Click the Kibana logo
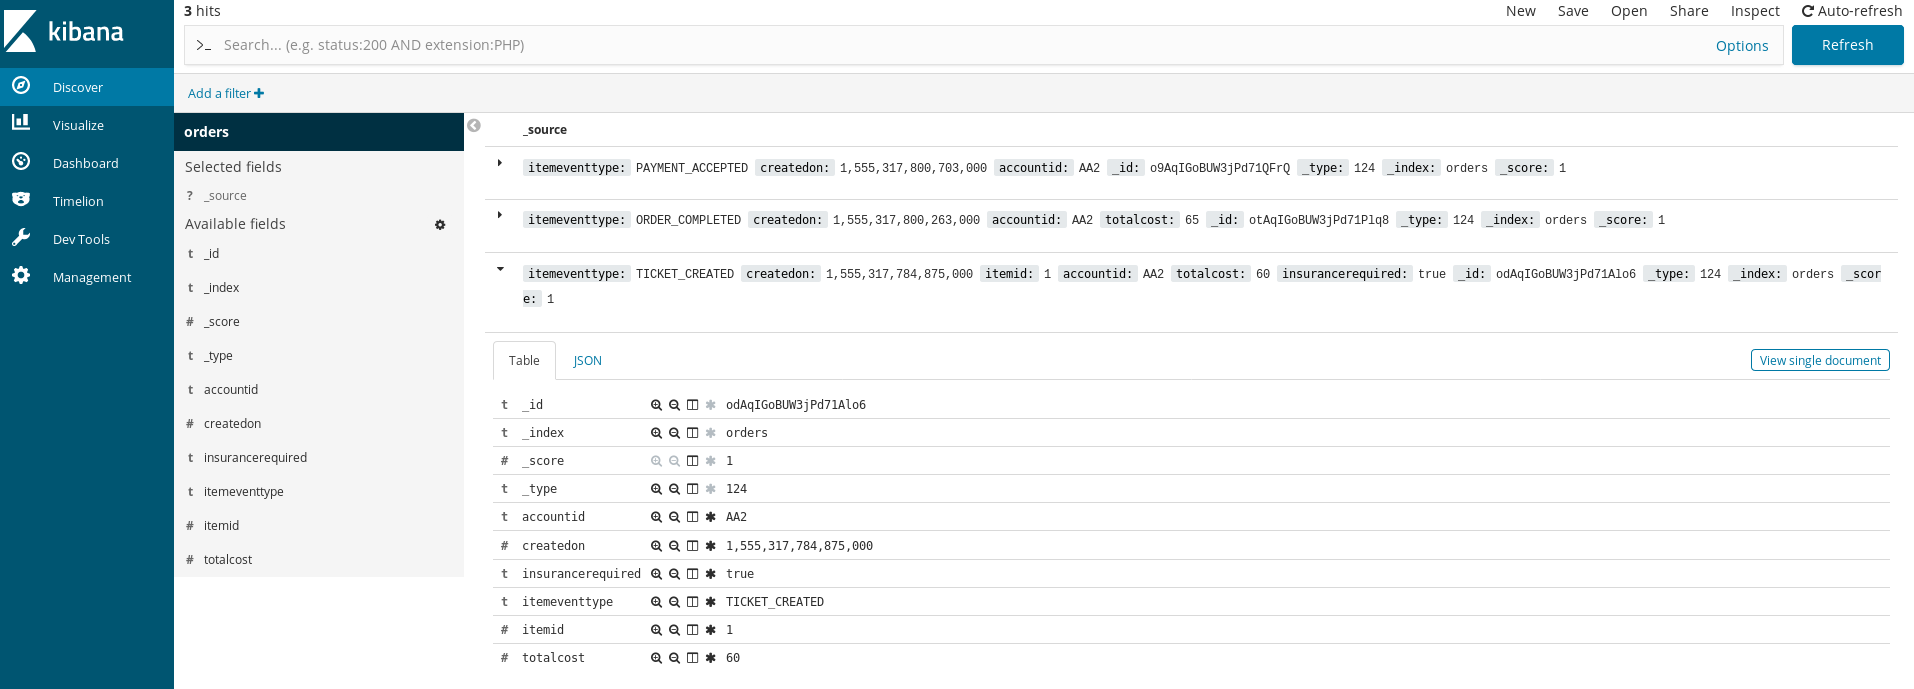 click(65, 31)
